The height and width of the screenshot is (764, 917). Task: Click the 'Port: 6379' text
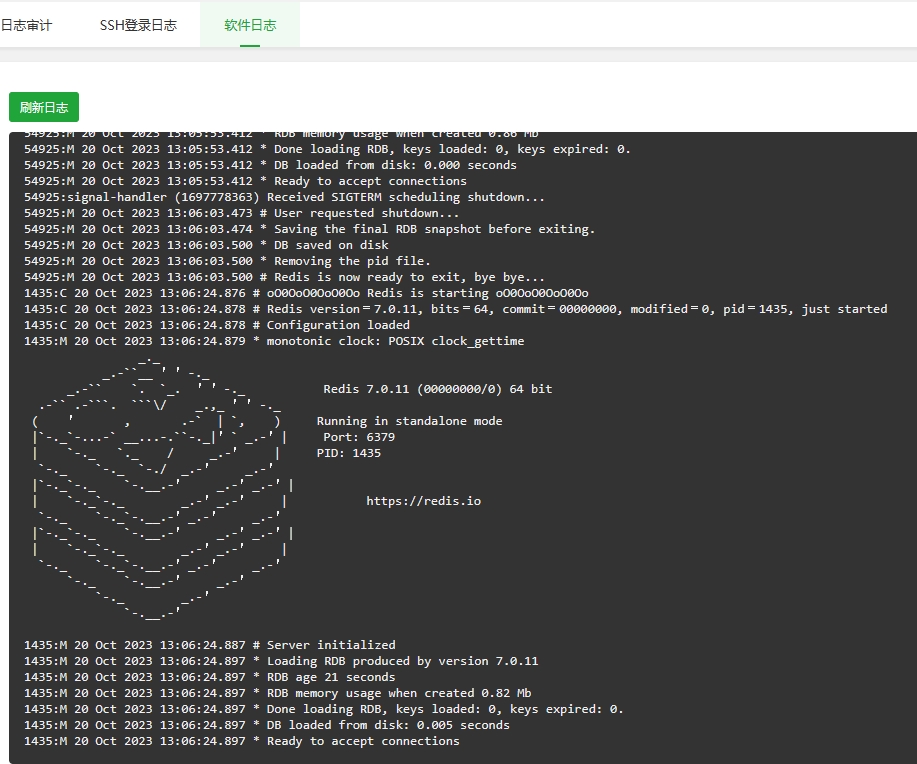(358, 437)
